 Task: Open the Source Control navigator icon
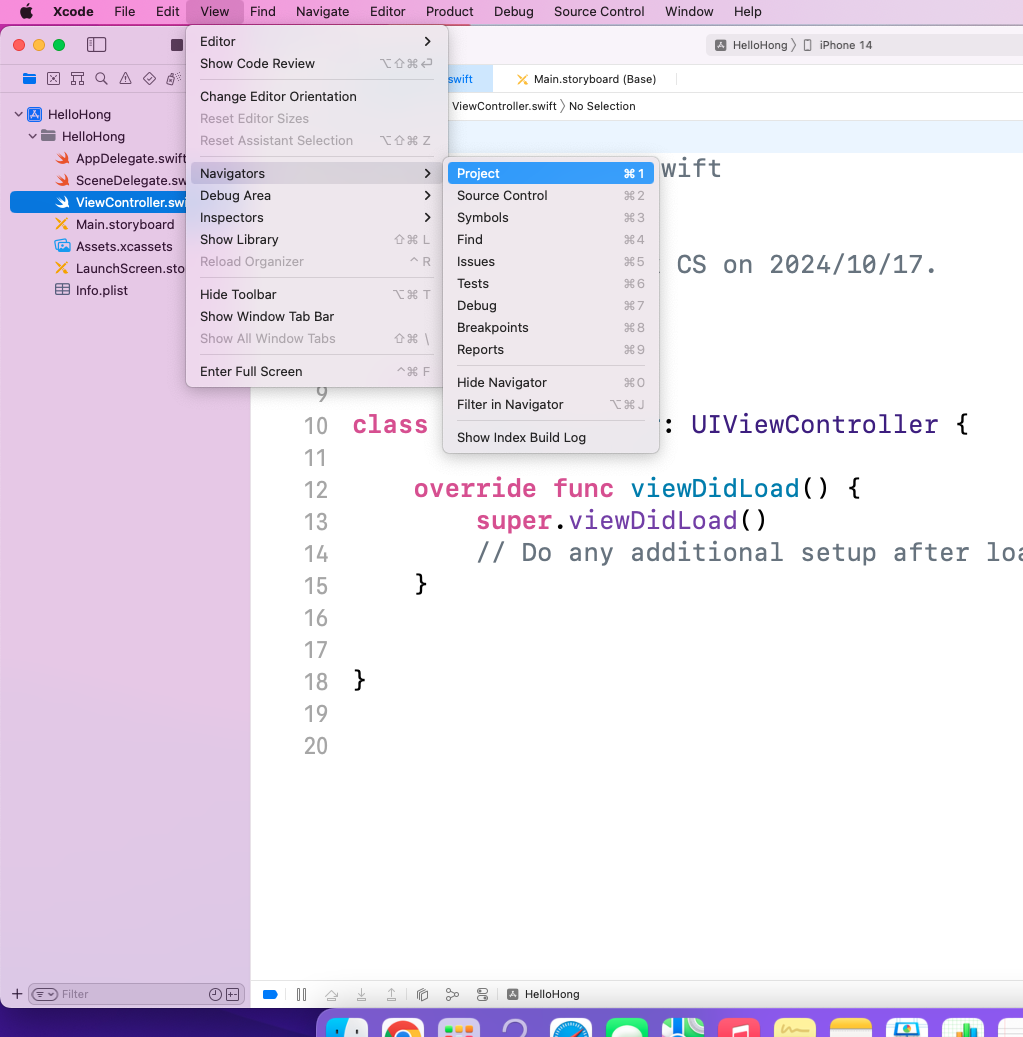click(54, 79)
